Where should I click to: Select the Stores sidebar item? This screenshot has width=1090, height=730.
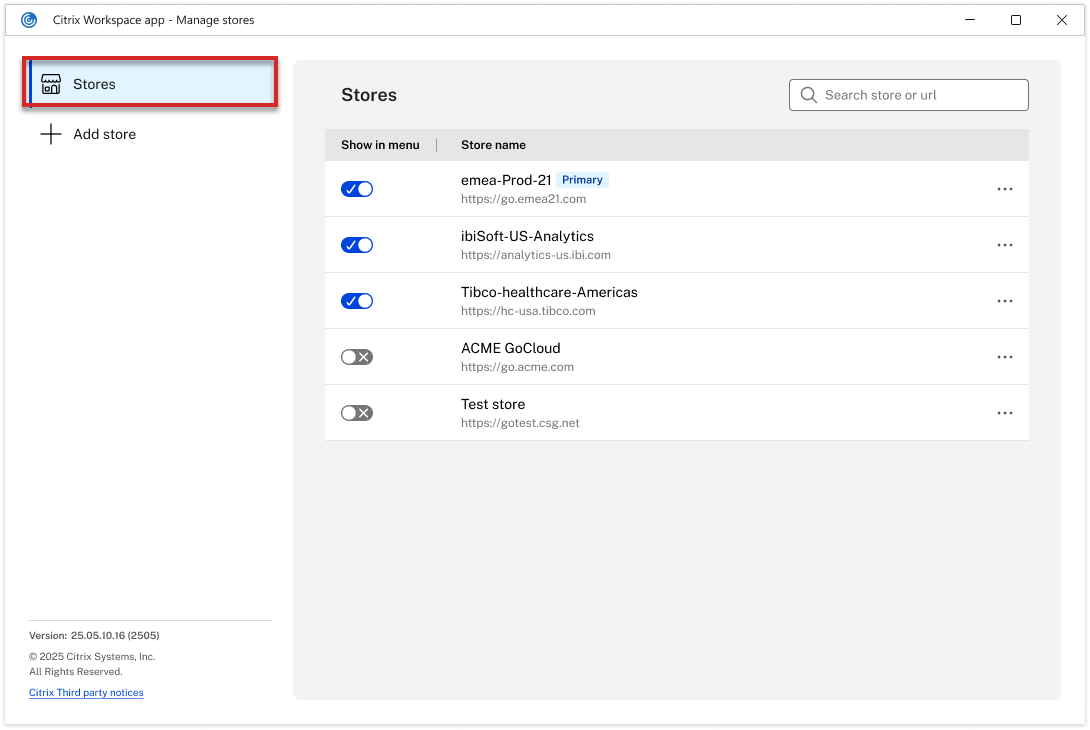click(x=151, y=83)
